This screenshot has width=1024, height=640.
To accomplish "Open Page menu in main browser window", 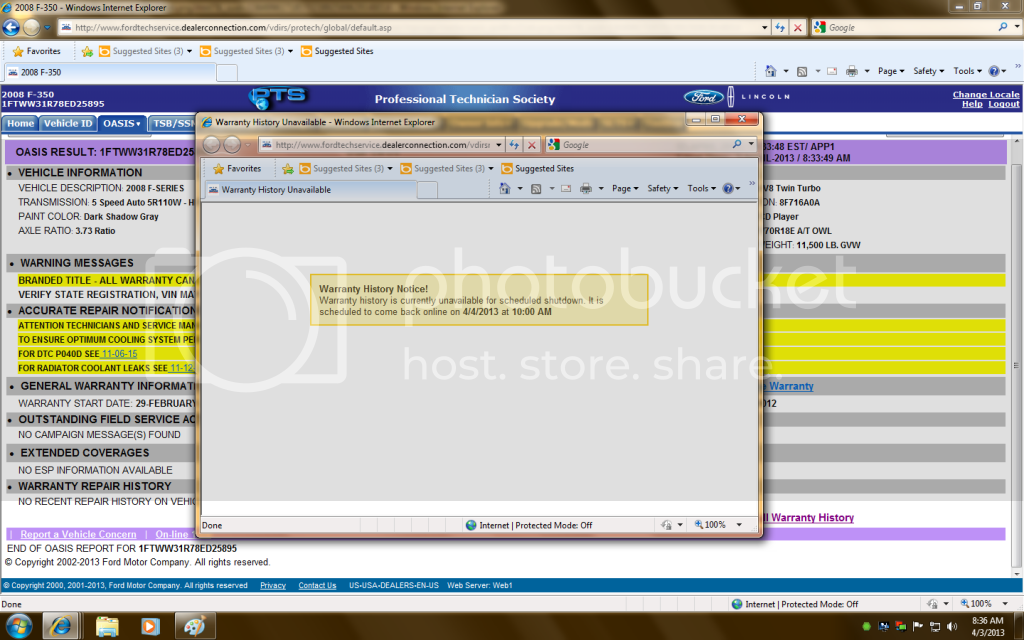I will pos(891,71).
